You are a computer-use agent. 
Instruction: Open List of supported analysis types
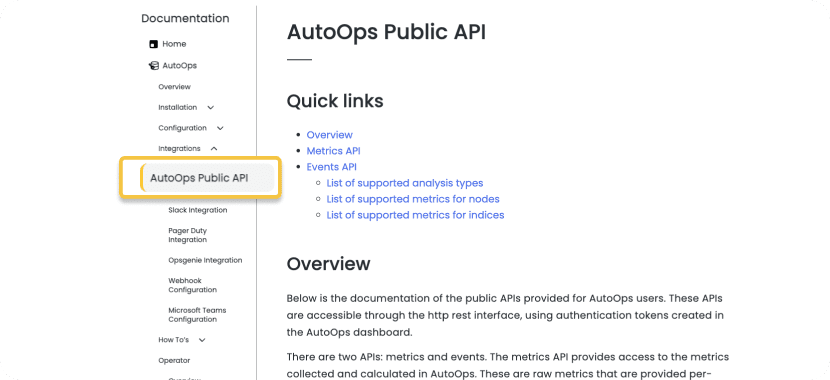[x=404, y=183]
